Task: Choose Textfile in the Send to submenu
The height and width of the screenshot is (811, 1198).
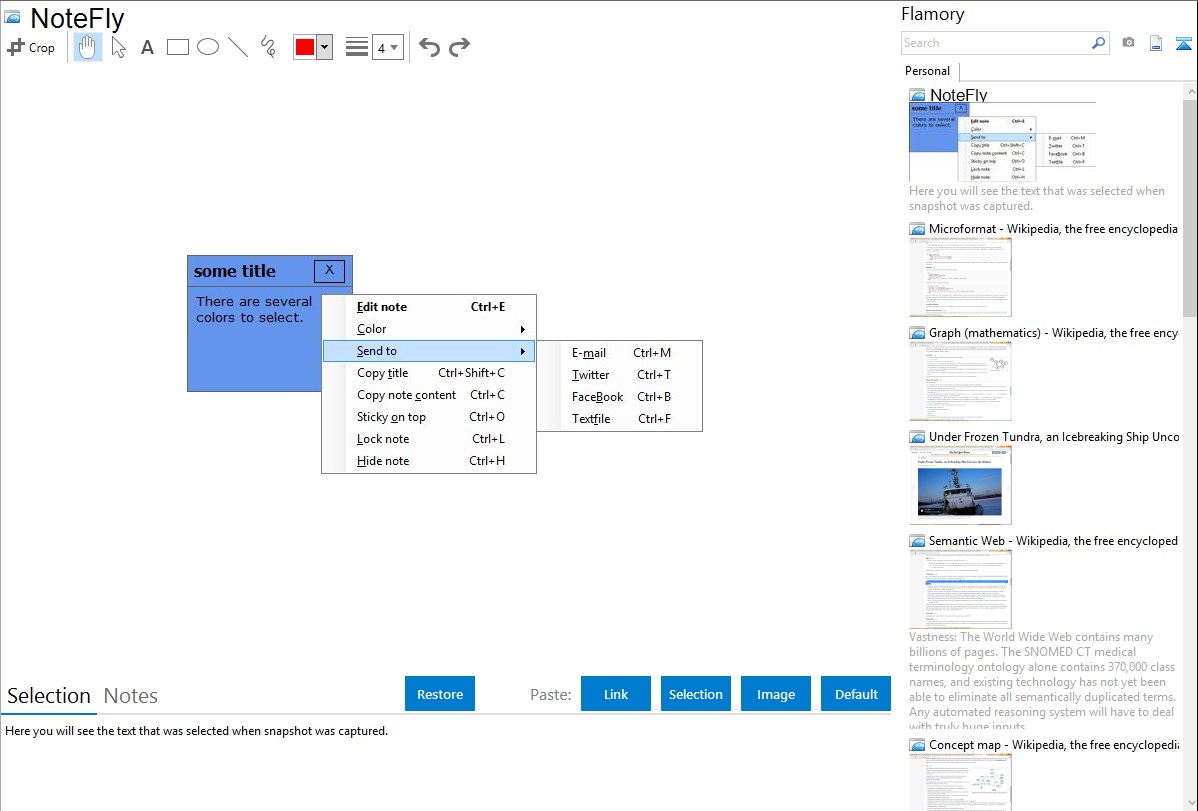Action: [x=620, y=419]
